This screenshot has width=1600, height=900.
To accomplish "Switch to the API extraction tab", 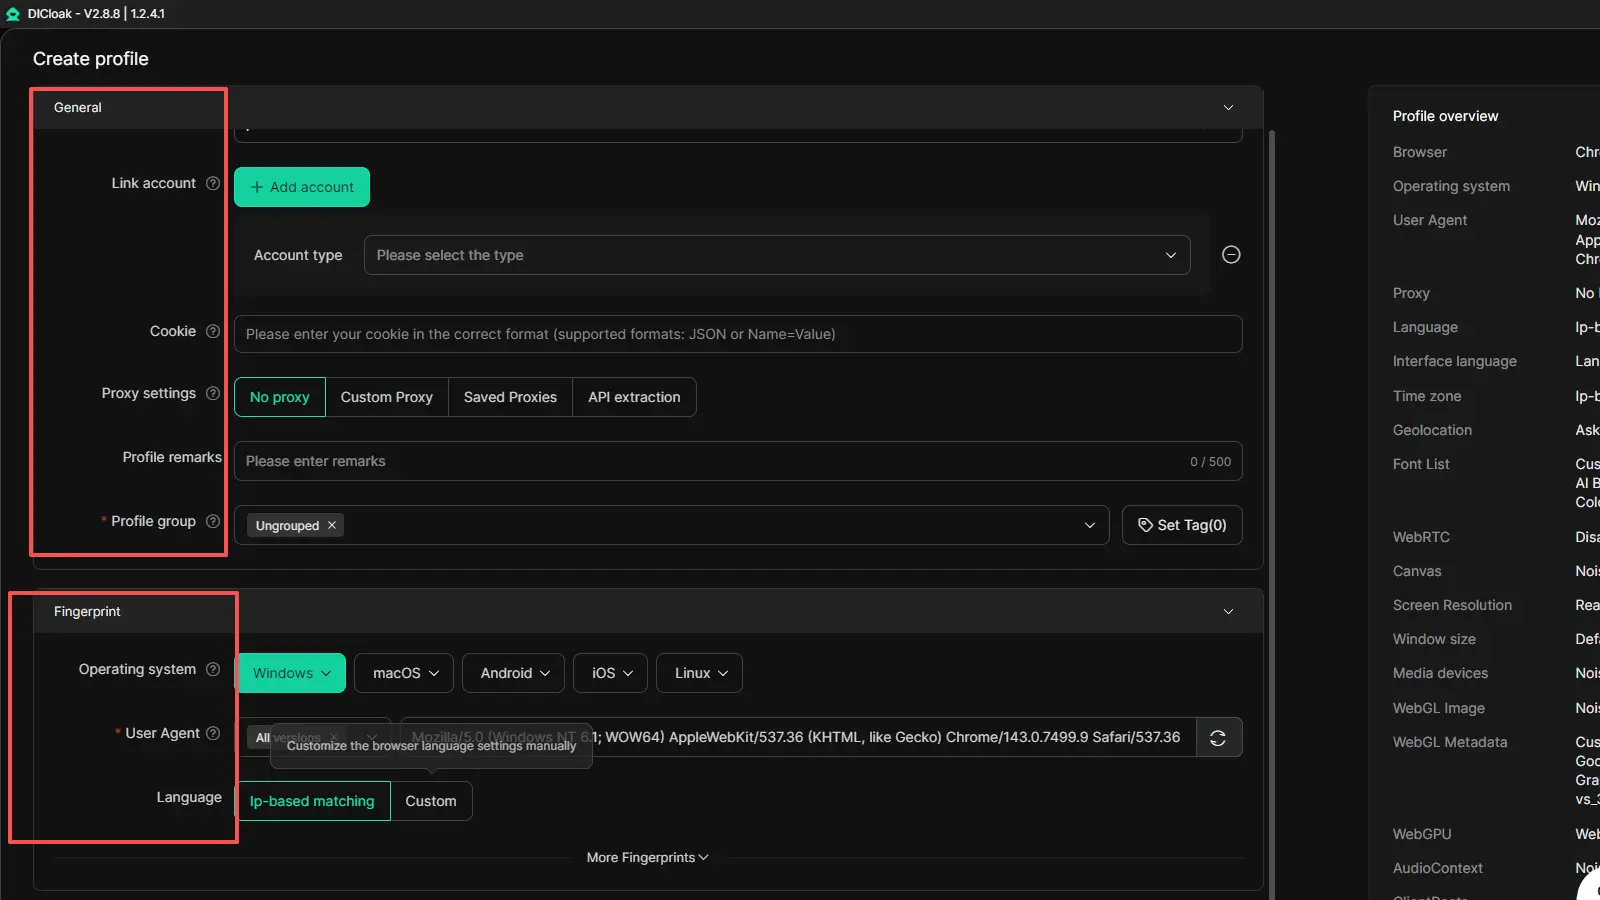I will pos(634,397).
